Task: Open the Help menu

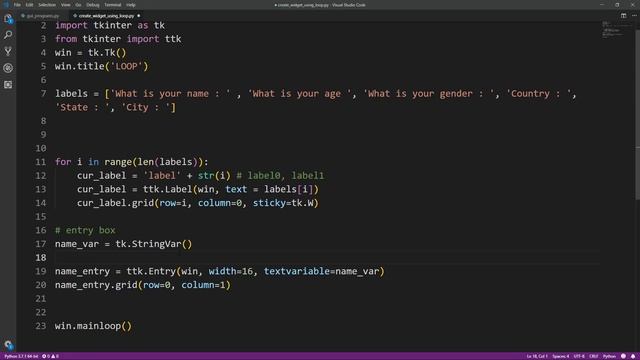Action: point(131,5)
